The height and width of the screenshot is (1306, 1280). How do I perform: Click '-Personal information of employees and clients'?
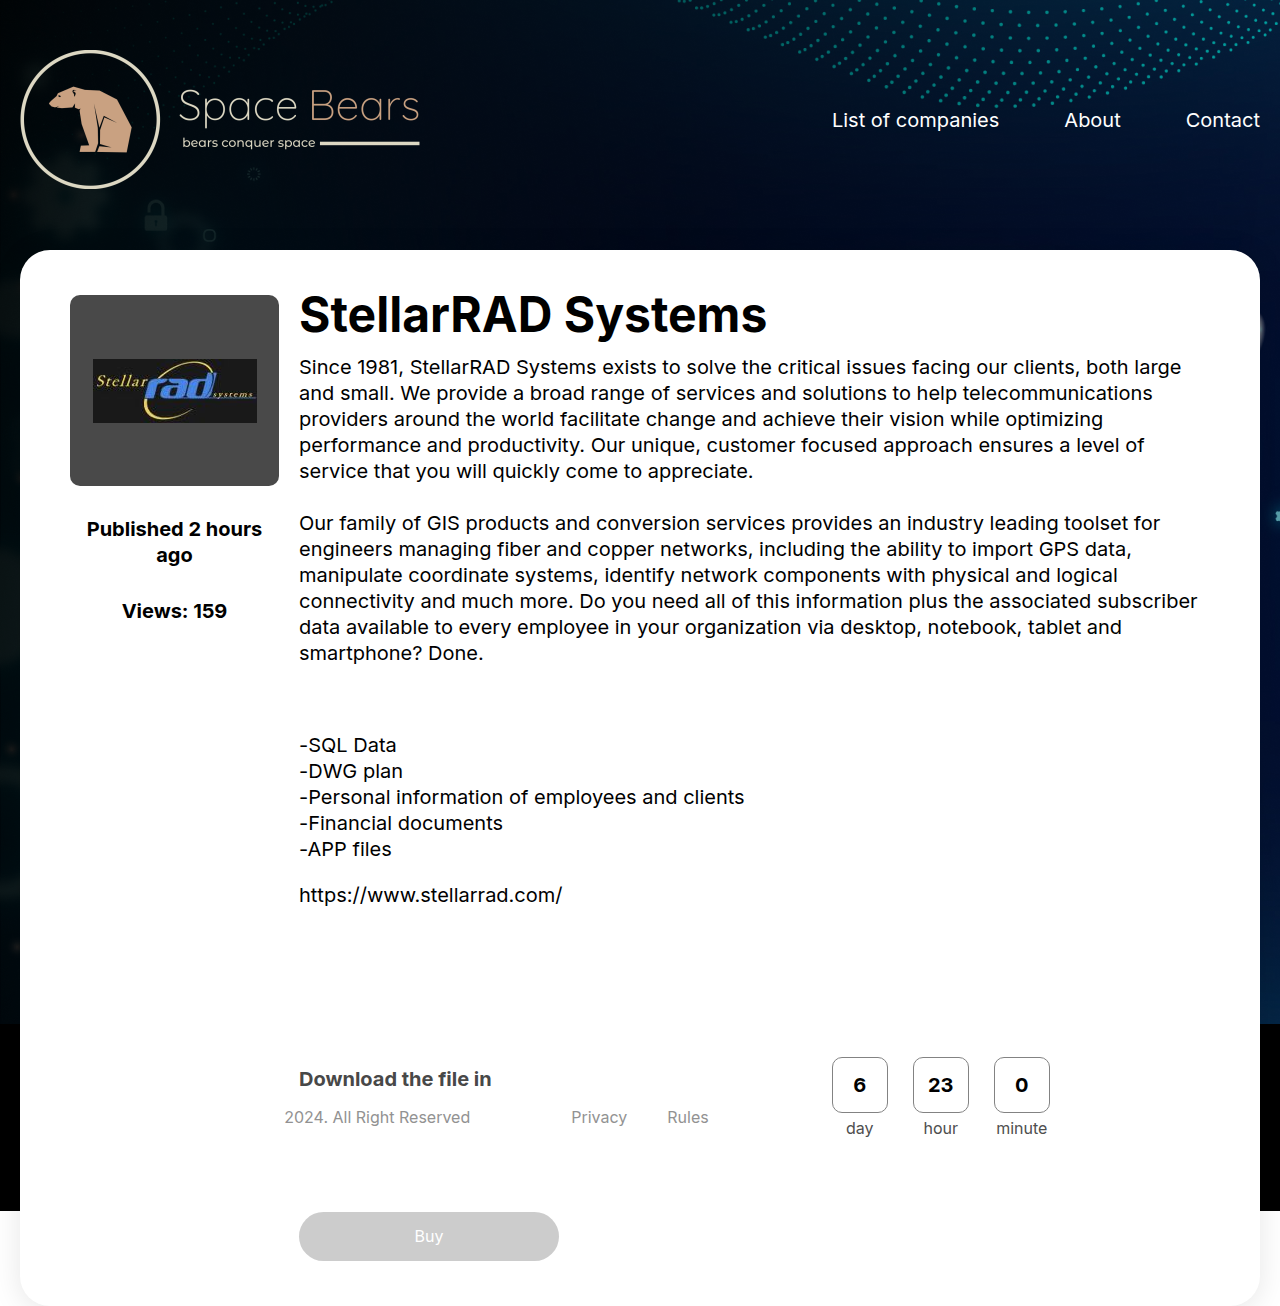pos(522,797)
